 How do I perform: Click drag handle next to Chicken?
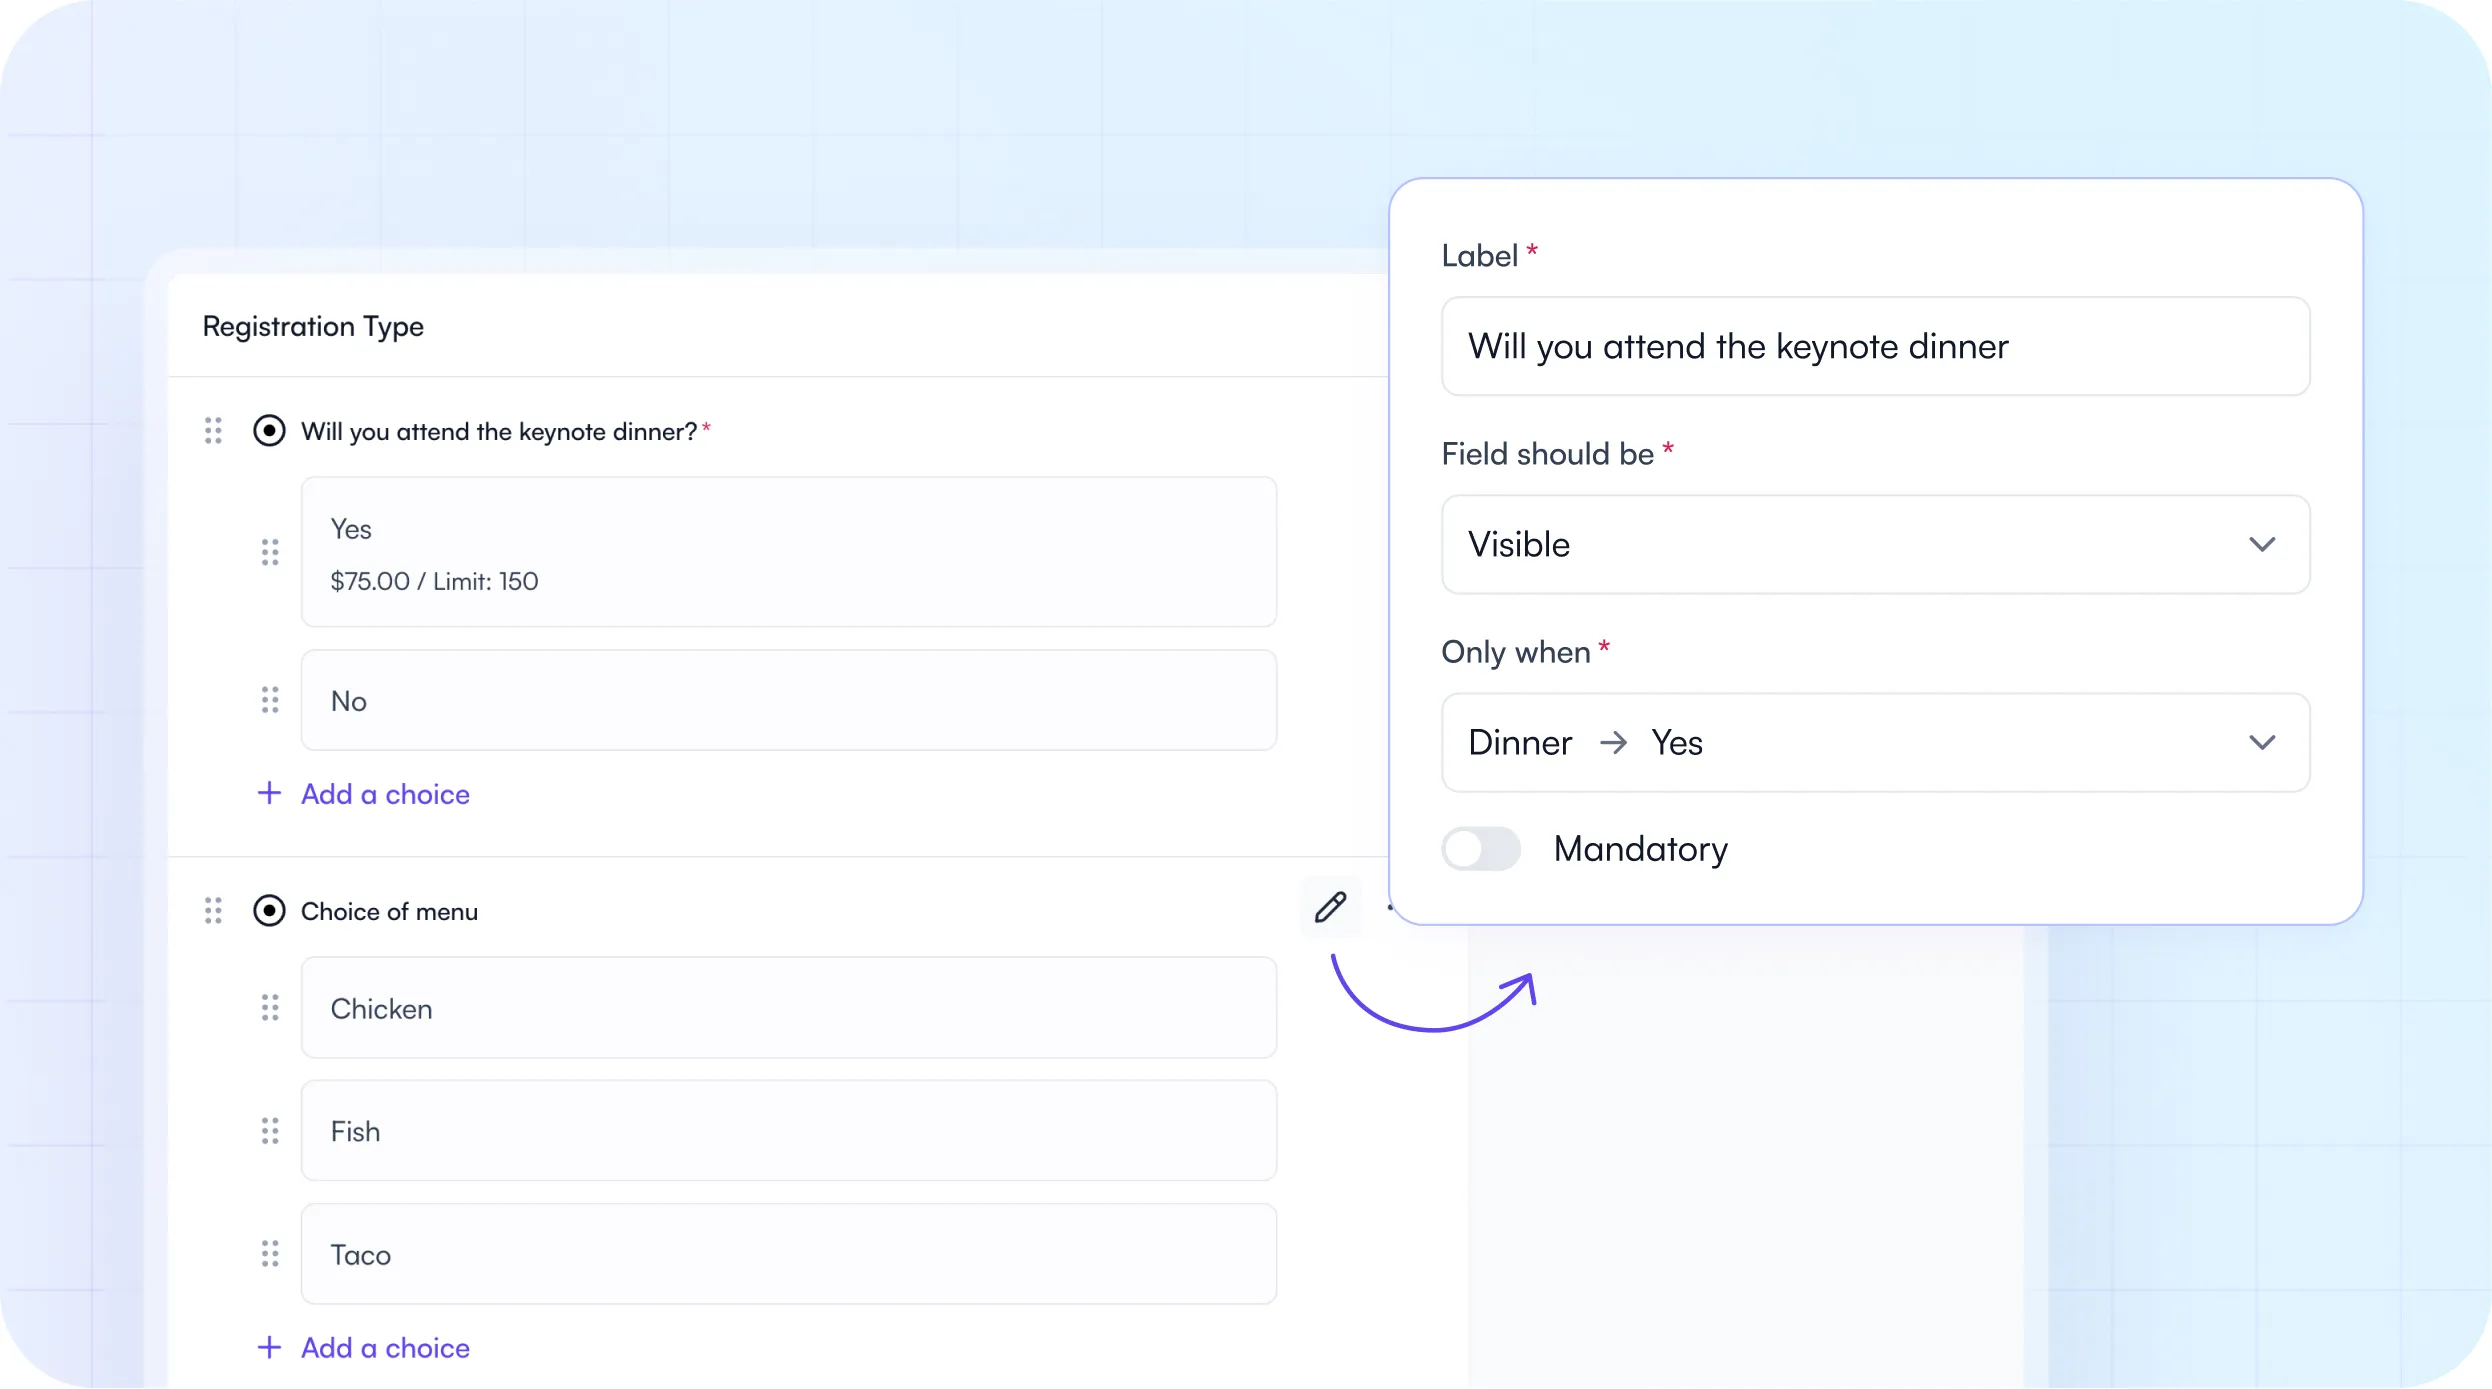(270, 1008)
